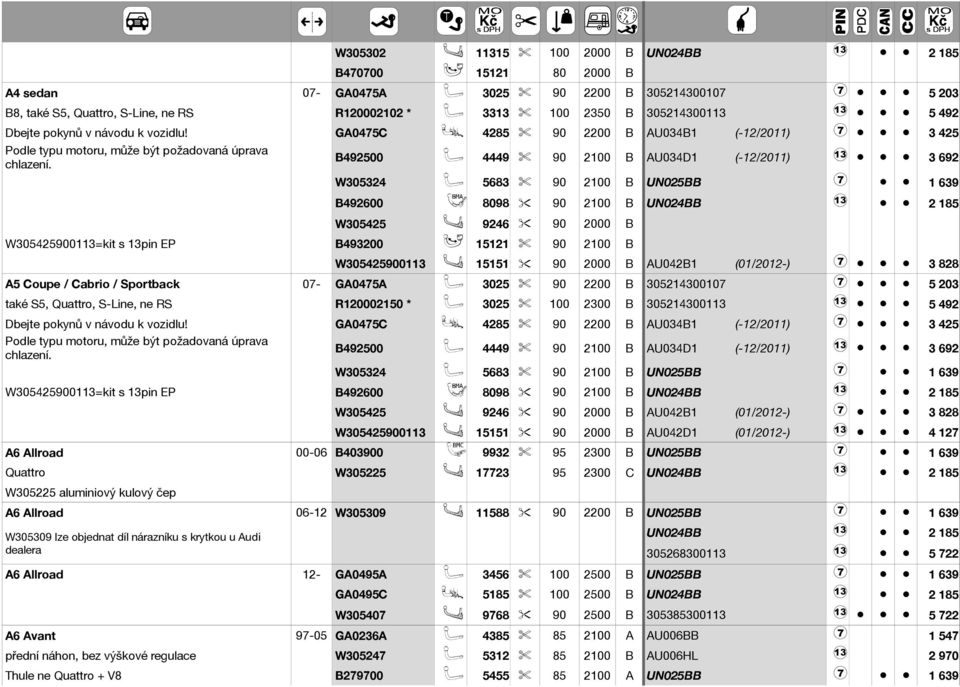Image resolution: width=960 pixels, height=687 pixels.
Task: Click wiring kit number 305385300113
Action: [686, 615]
